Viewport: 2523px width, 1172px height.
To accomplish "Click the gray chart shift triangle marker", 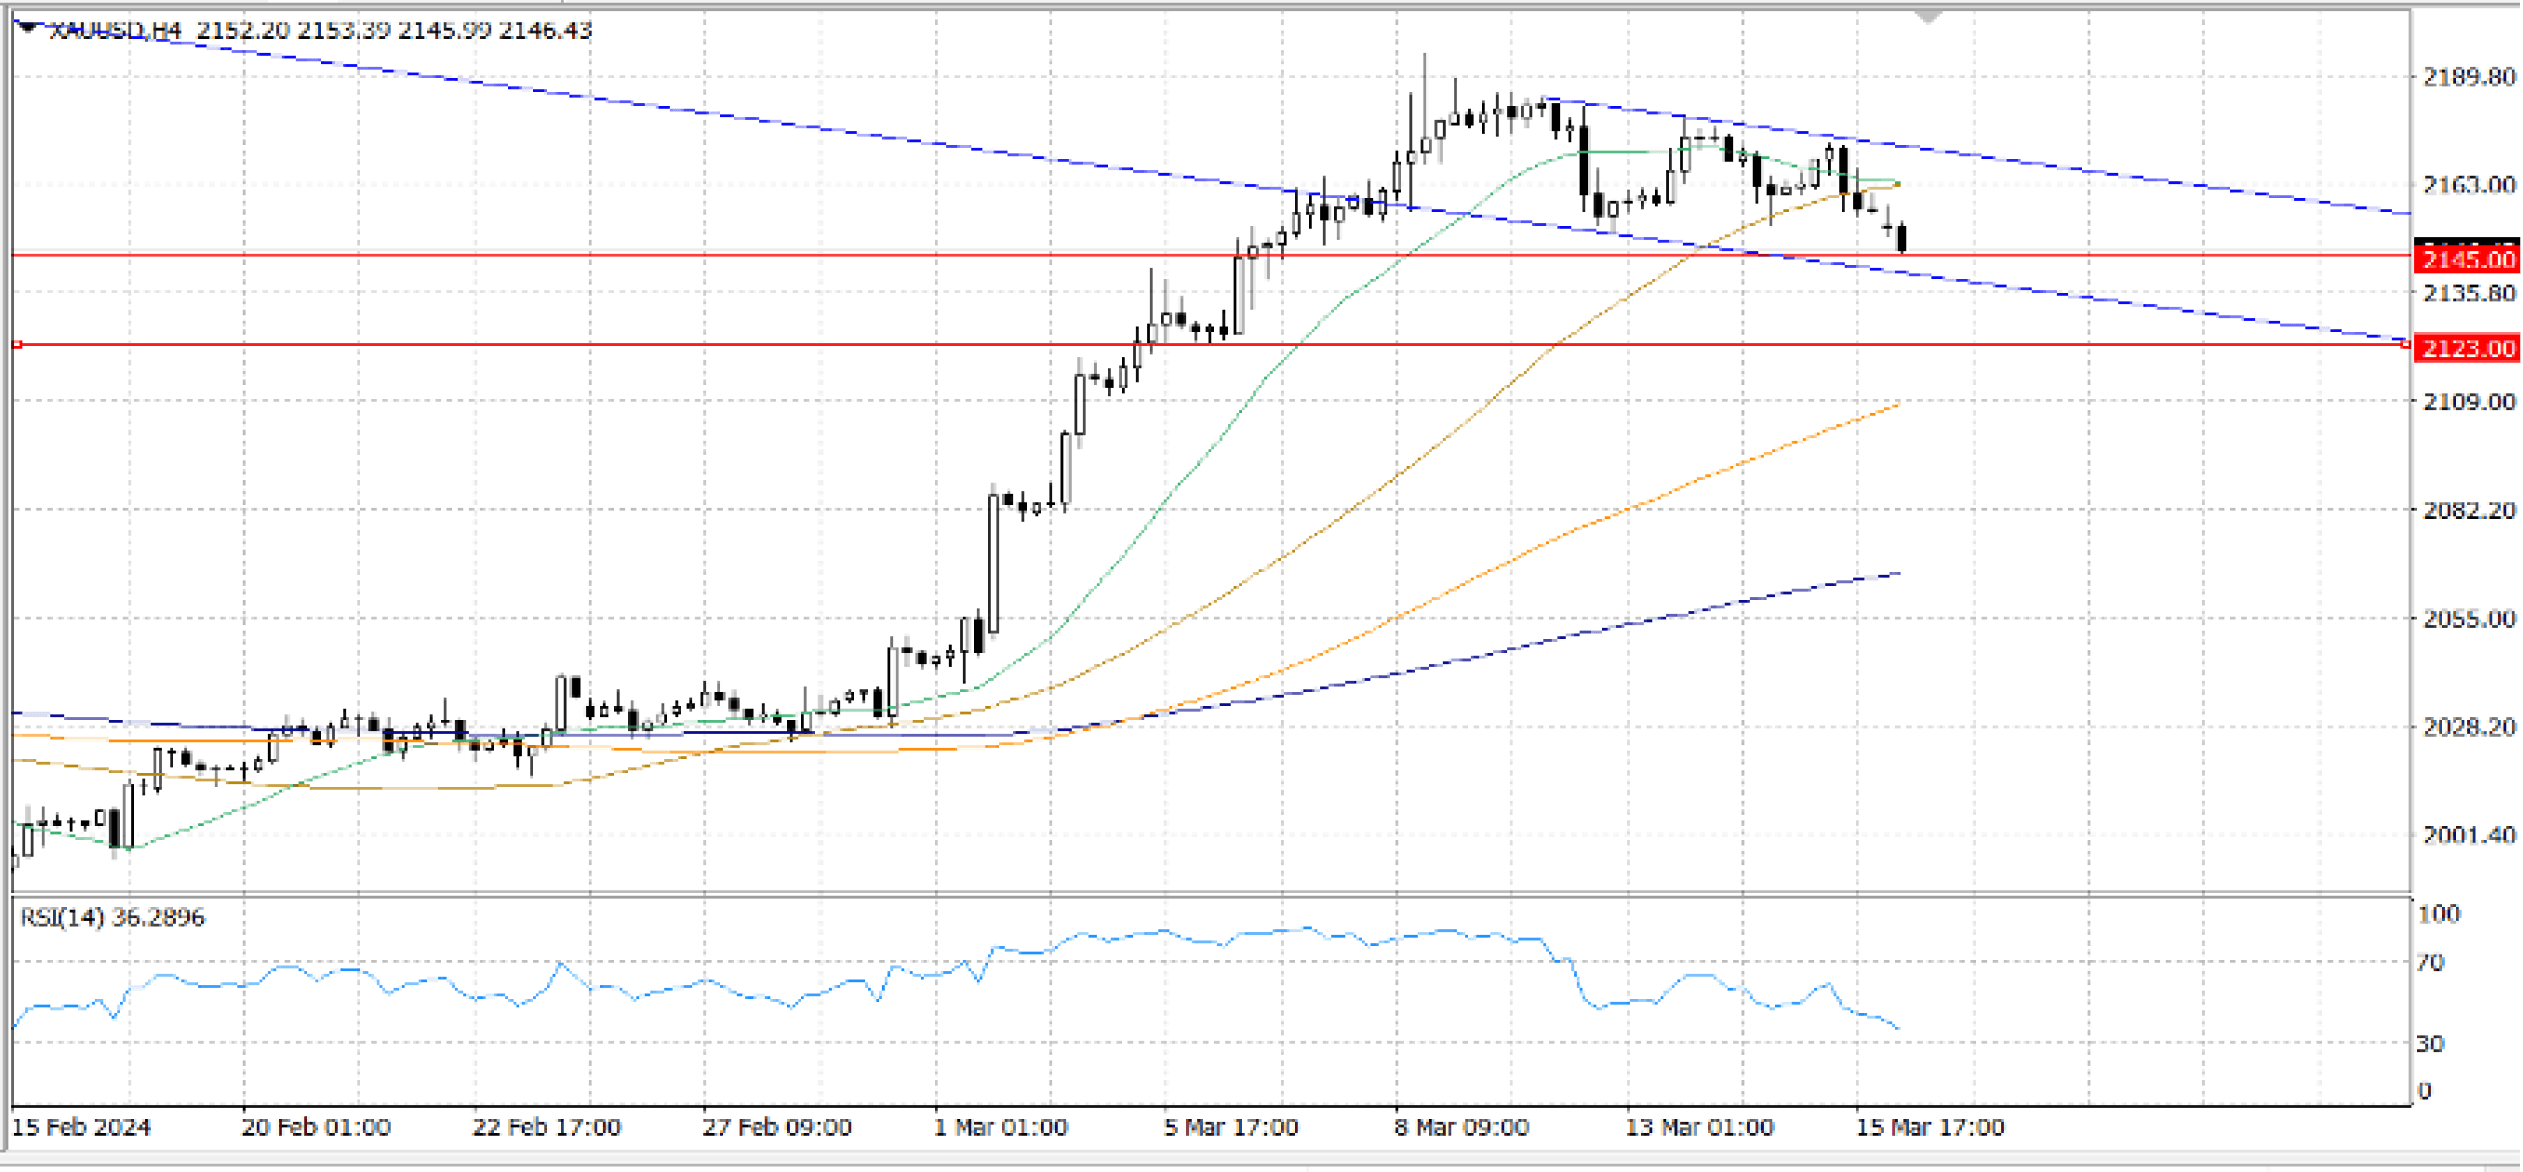I will [1928, 17].
